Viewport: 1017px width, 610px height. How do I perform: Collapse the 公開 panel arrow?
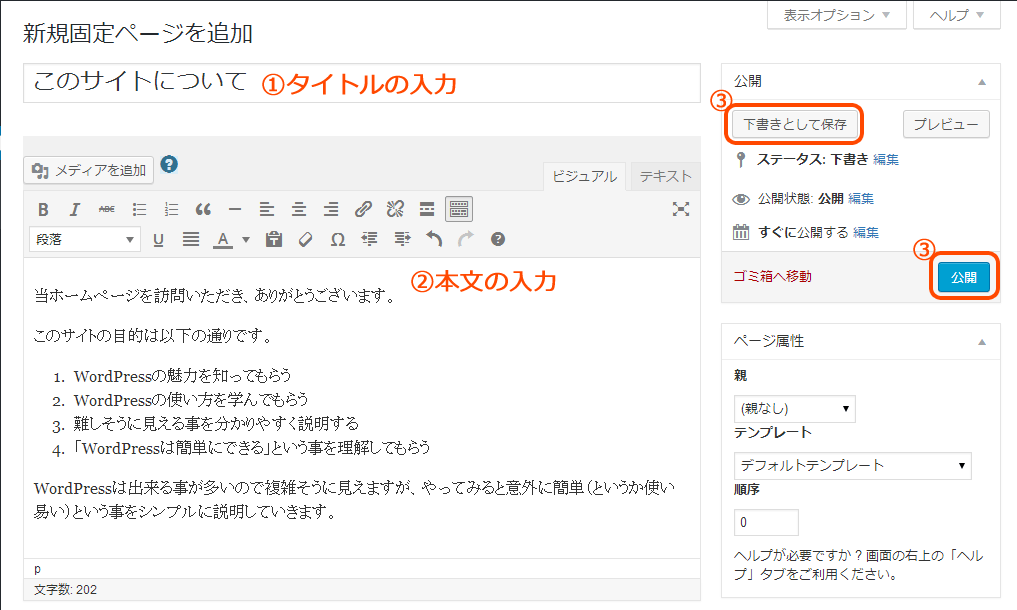coord(982,82)
